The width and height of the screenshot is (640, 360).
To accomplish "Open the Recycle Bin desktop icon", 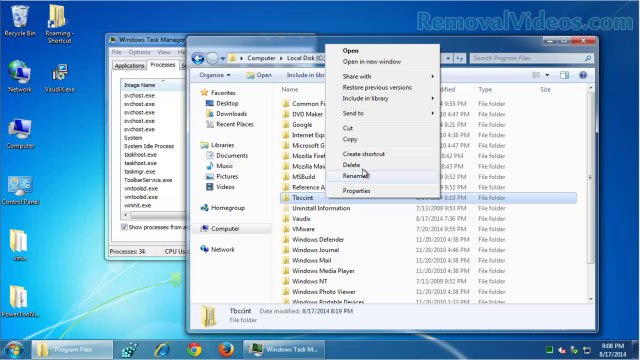I will (20, 20).
